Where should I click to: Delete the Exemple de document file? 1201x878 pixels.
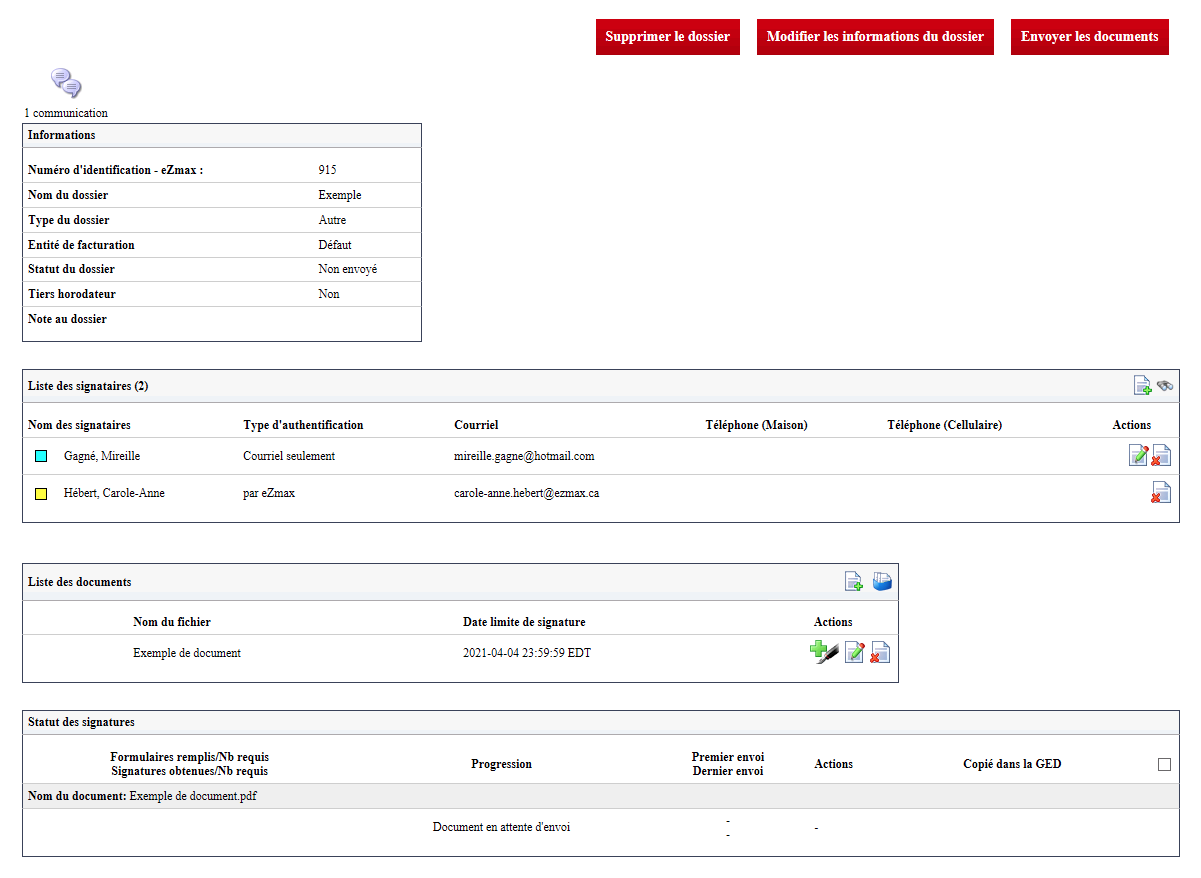[880, 653]
